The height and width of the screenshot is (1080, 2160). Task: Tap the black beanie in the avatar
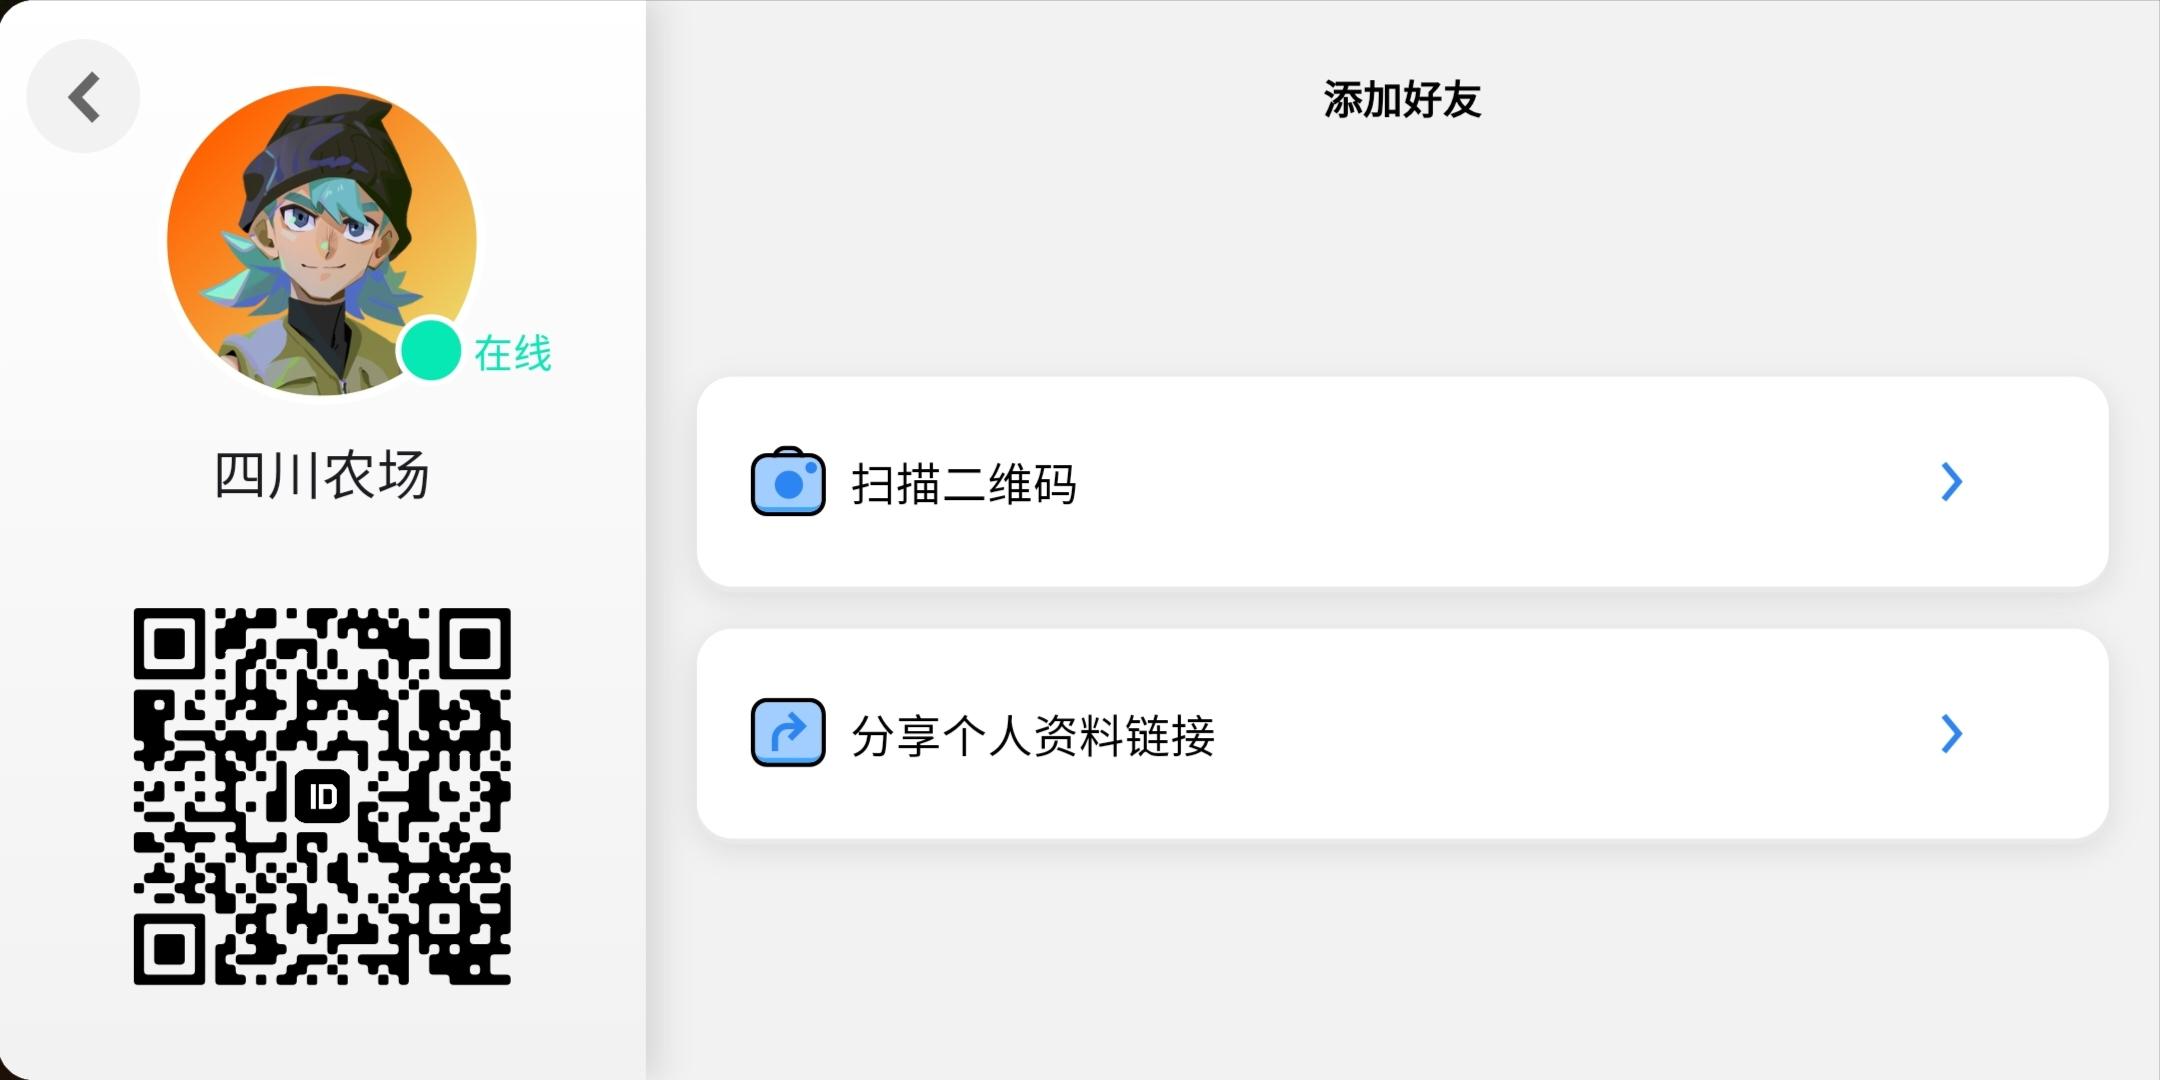pos(330,150)
